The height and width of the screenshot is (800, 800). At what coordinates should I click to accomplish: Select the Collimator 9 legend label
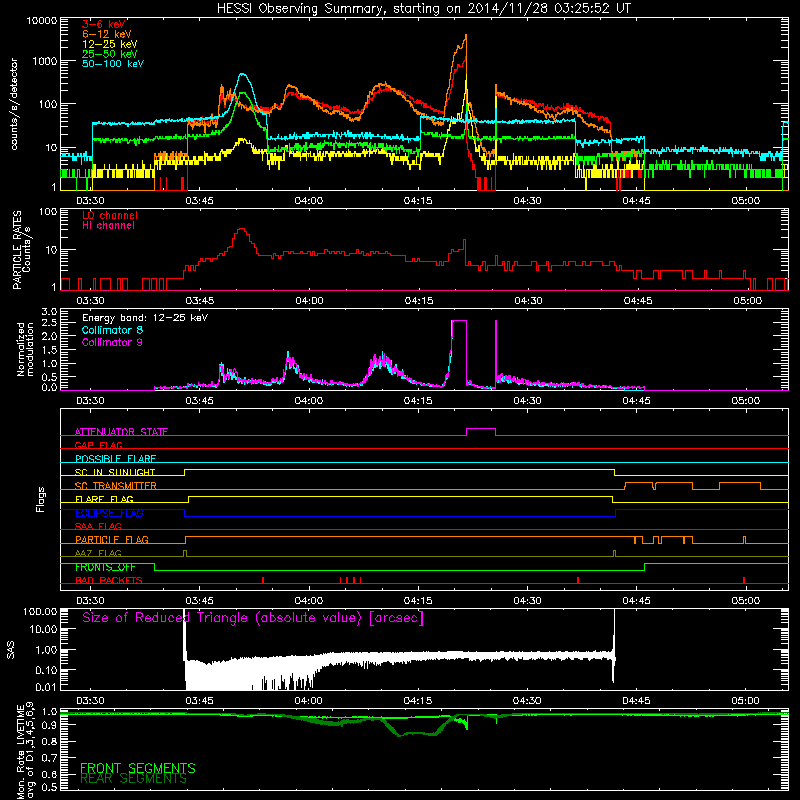tap(112, 342)
